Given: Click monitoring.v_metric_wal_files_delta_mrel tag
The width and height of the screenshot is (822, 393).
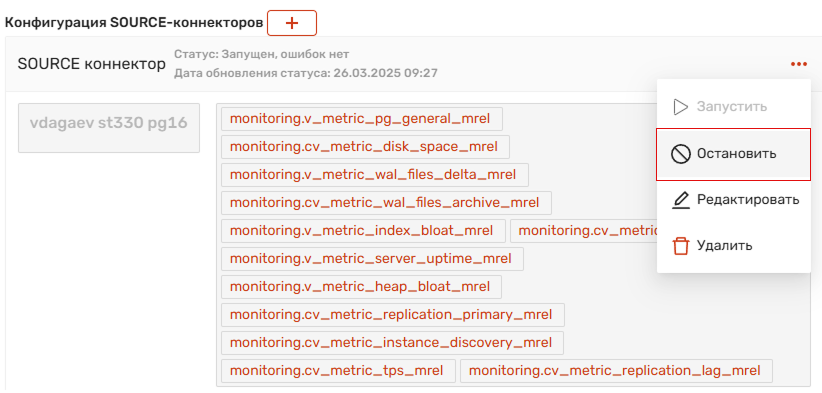Looking at the screenshot, I should point(375,174).
